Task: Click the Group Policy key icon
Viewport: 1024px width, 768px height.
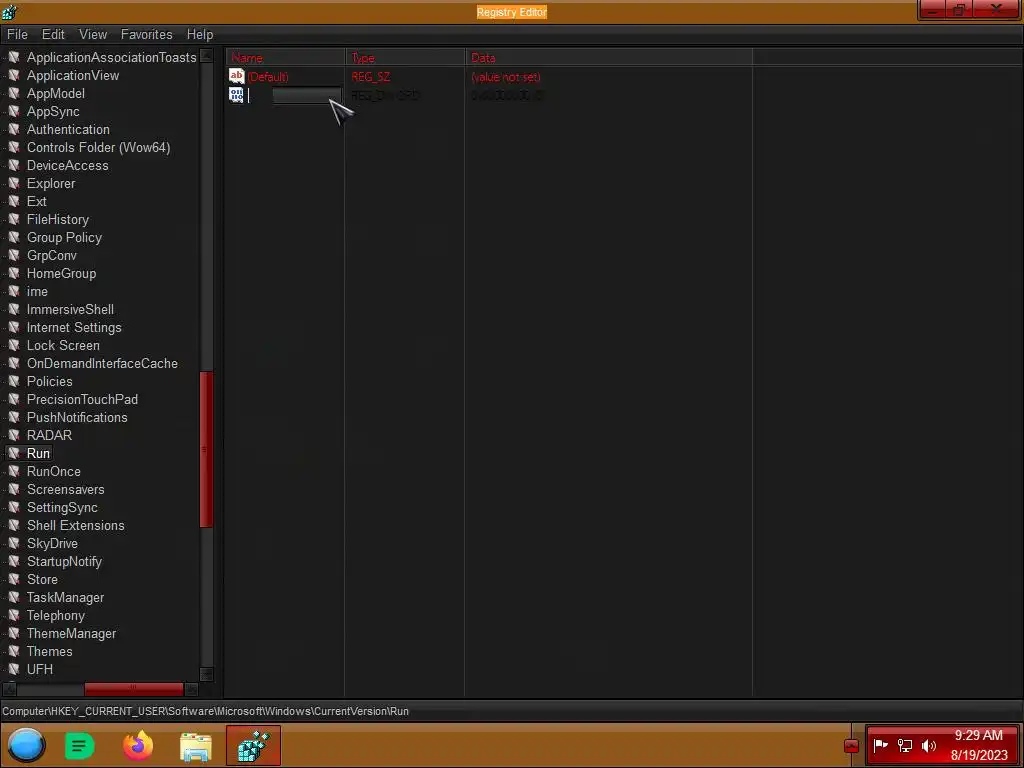Action: pos(14,237)
